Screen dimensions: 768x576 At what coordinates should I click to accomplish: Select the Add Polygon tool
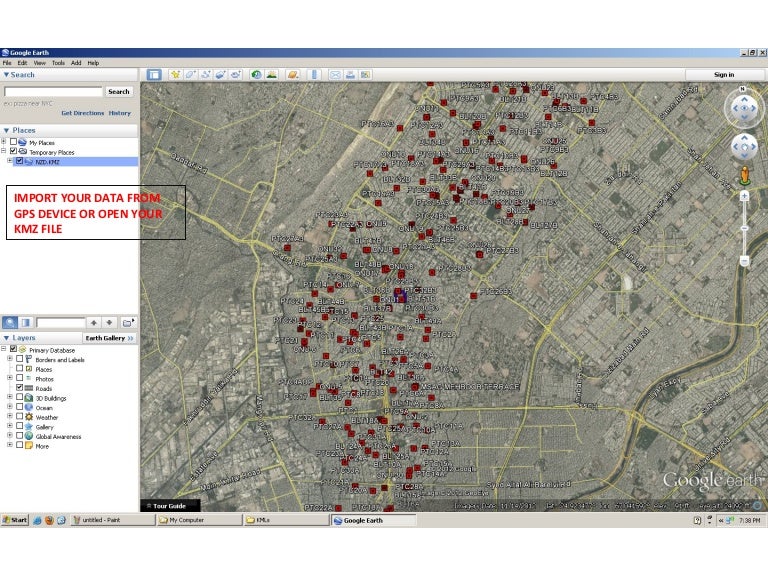point(191,74)
